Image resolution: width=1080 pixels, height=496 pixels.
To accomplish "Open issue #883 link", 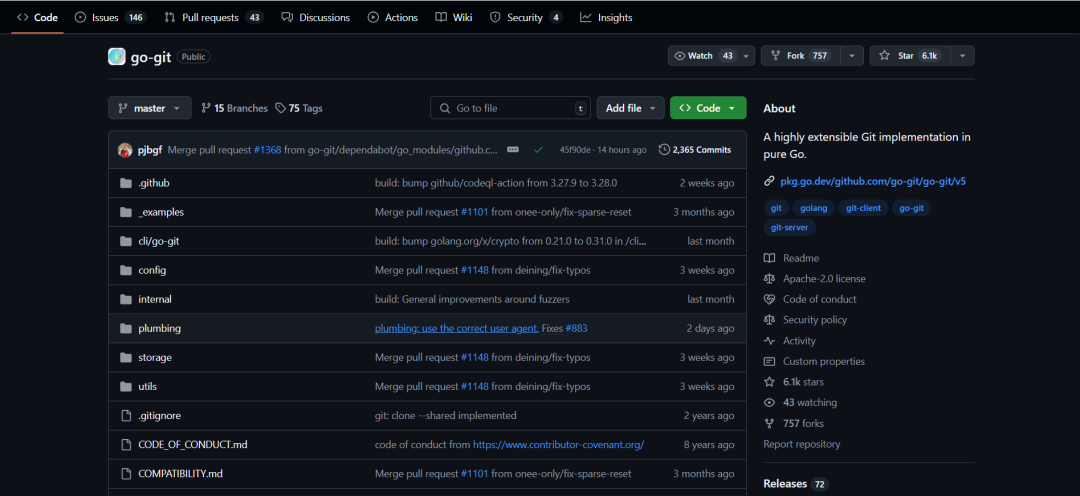I will pyautogui.click(x=577, y=329).
